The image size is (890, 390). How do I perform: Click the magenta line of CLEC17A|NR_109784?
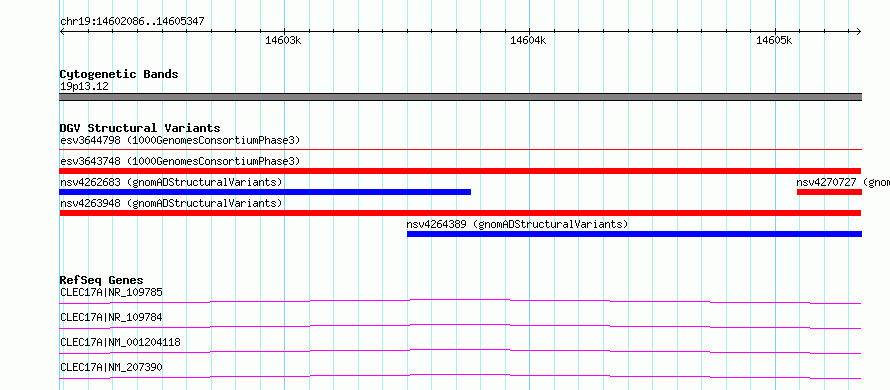[x=461, y=326]
